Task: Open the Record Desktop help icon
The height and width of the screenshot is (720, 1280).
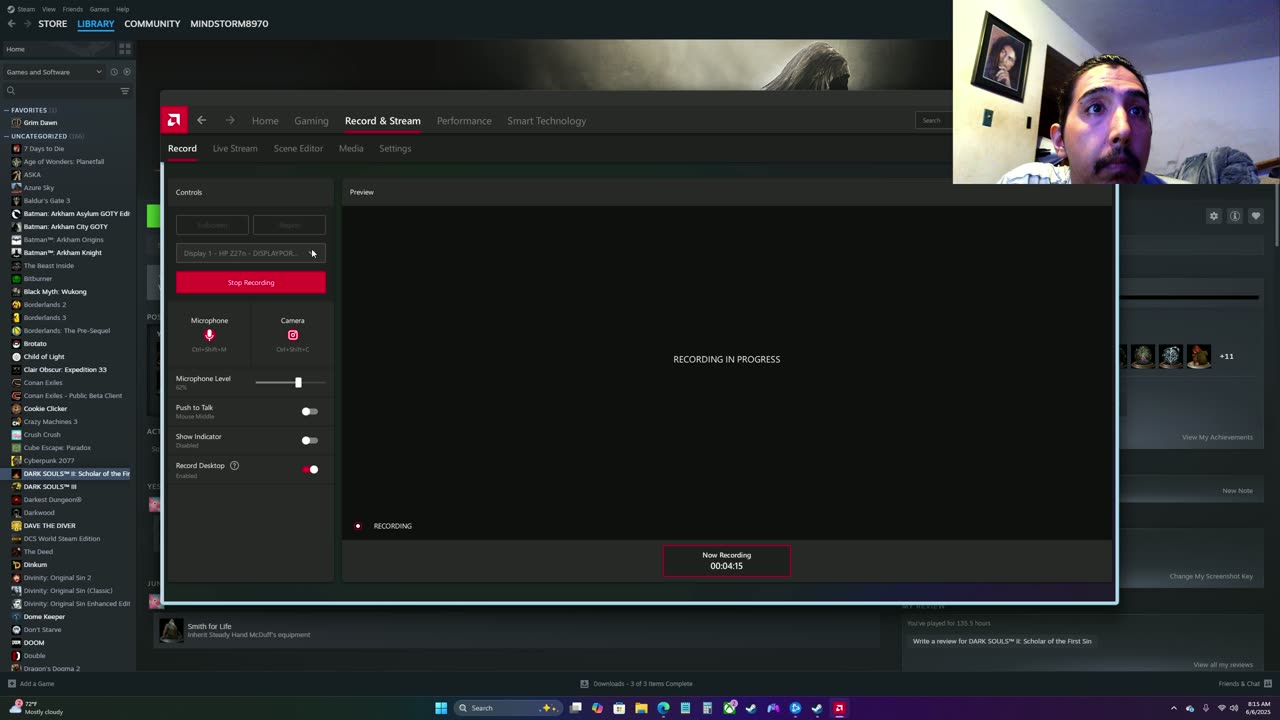Action: click(x=234, y=465)
